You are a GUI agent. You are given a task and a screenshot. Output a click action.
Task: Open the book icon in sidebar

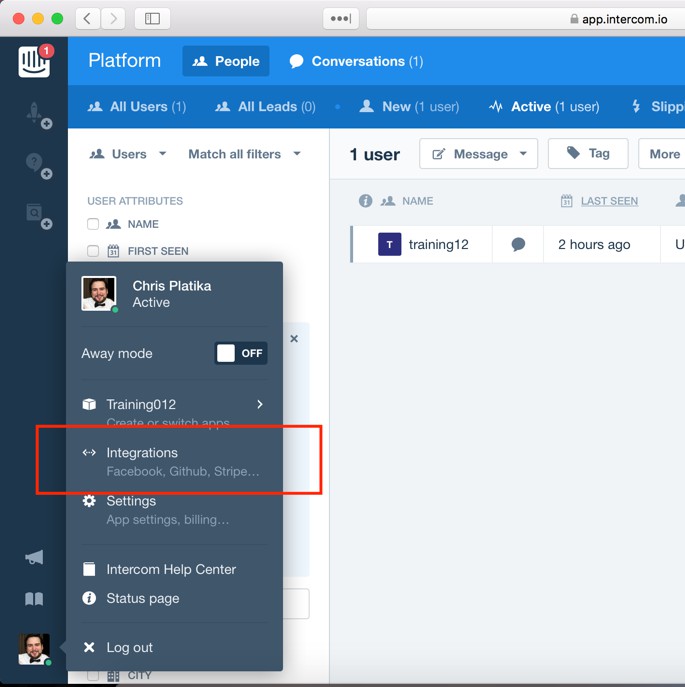[x=34, y=599]
